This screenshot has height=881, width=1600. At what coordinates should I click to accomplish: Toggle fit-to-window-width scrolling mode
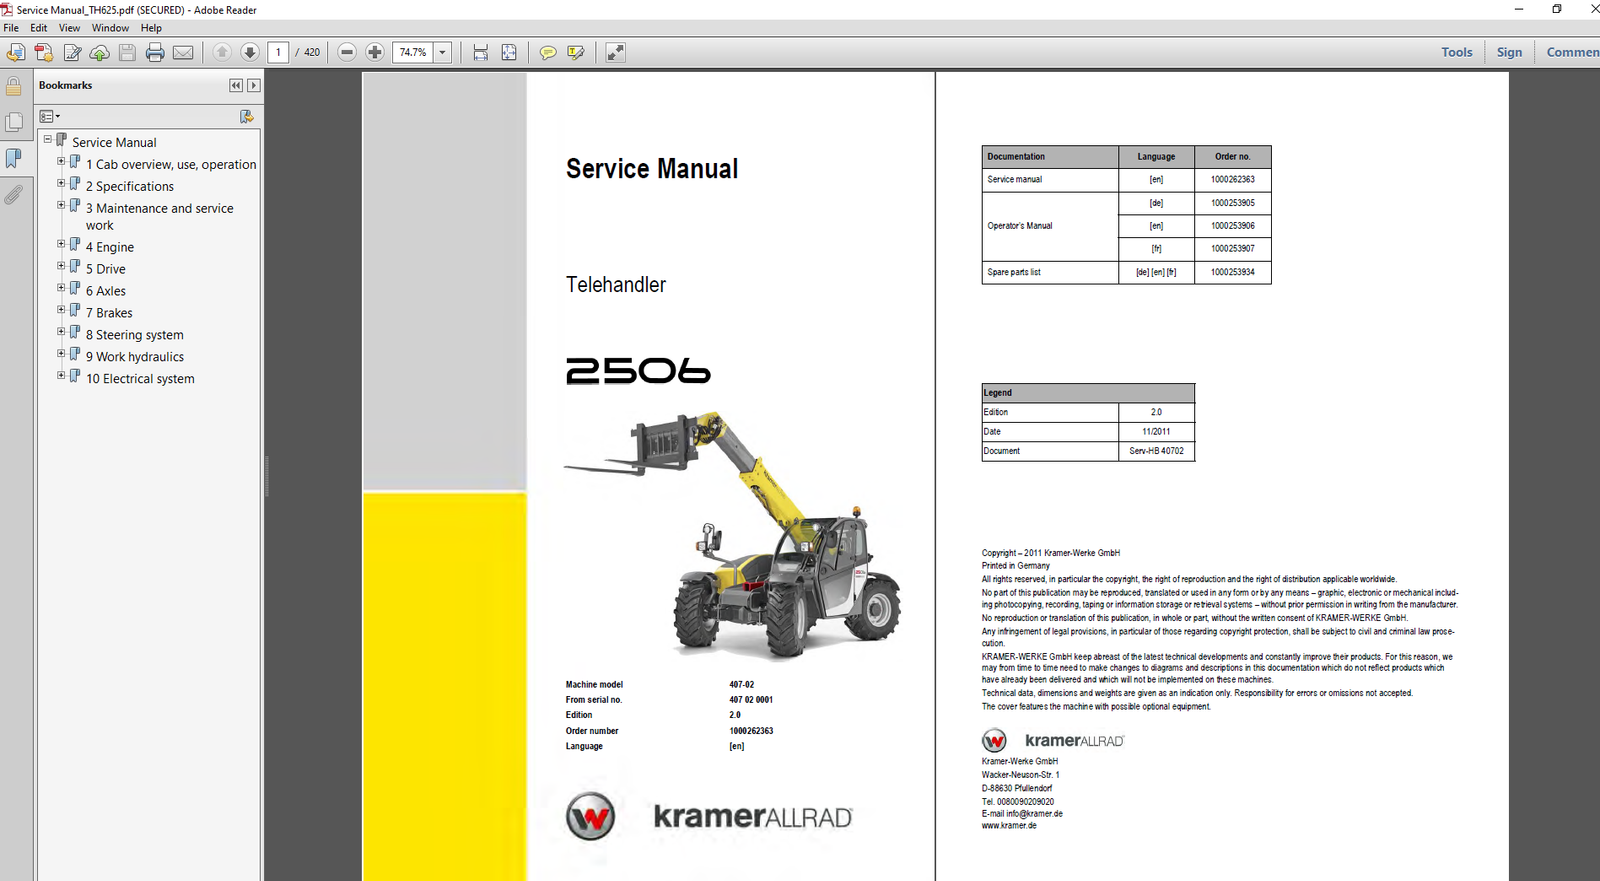(481, 52)
